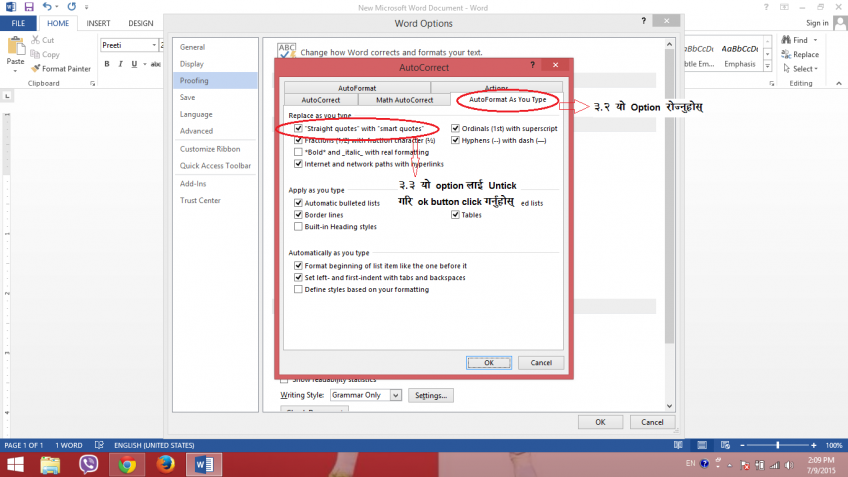
Task: Switch to Web Layout view icon
Action: click(725, 445)
